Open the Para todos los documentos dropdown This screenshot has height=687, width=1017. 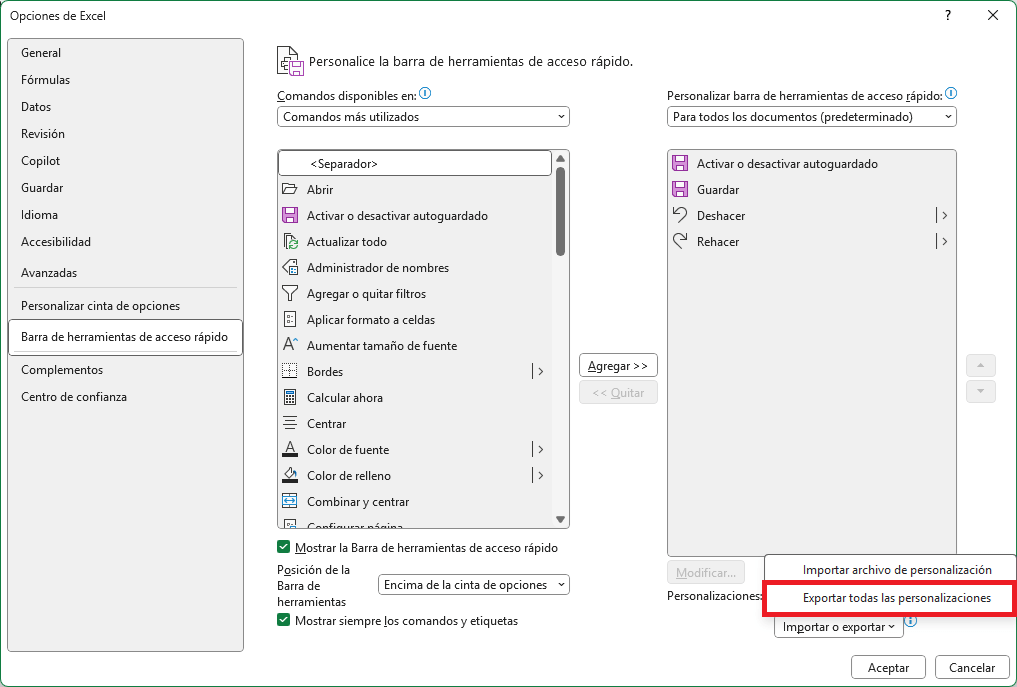[811, 117]
